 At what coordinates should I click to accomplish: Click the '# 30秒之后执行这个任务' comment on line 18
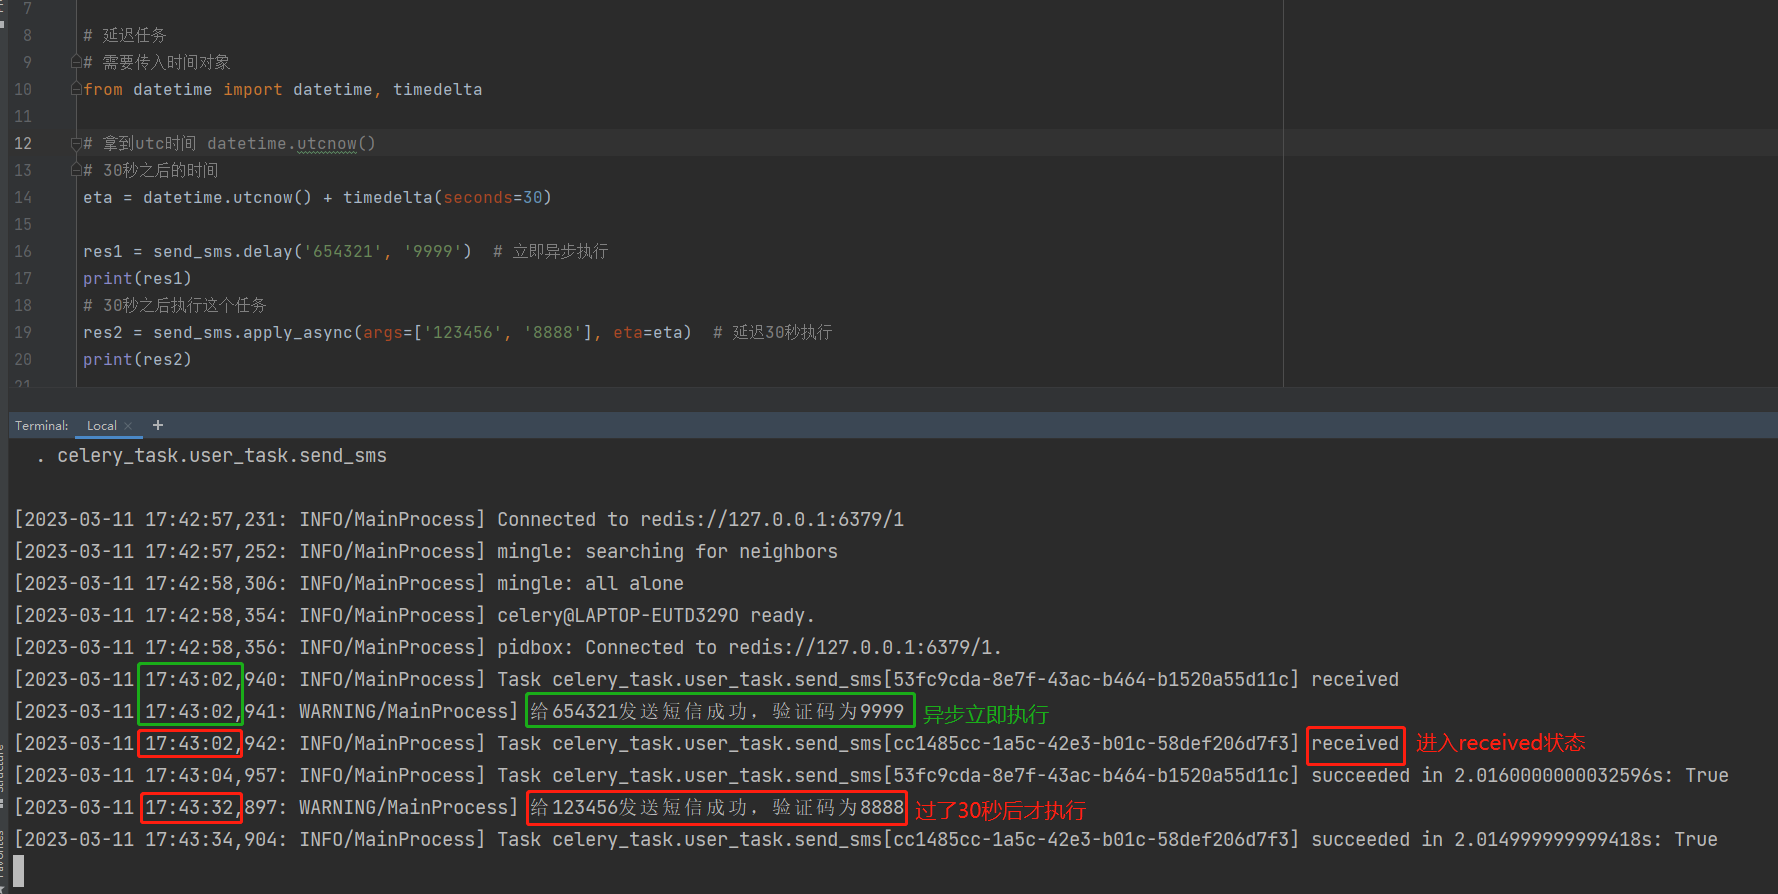(175, 305)
